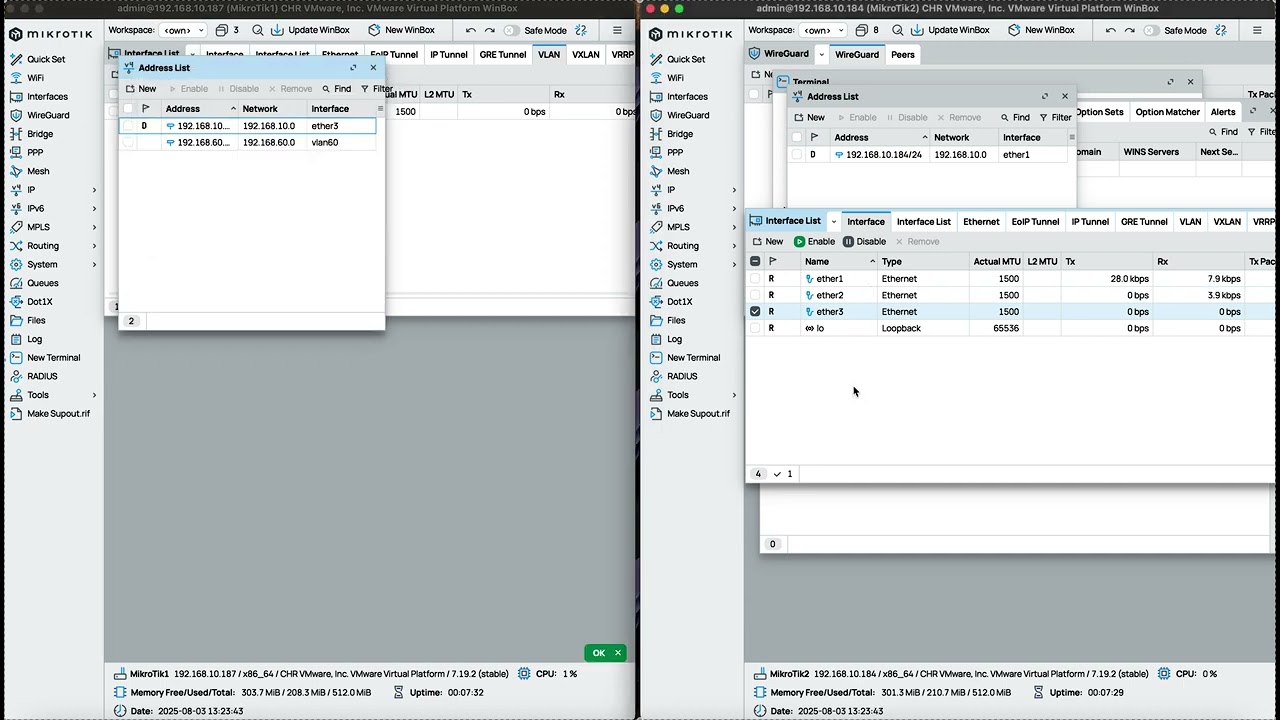Image resolution: width=1280 pixels, height=720 pixels.
Task: Open WireGuard in the left WinBox sidebar
Action: coord(48,115)
